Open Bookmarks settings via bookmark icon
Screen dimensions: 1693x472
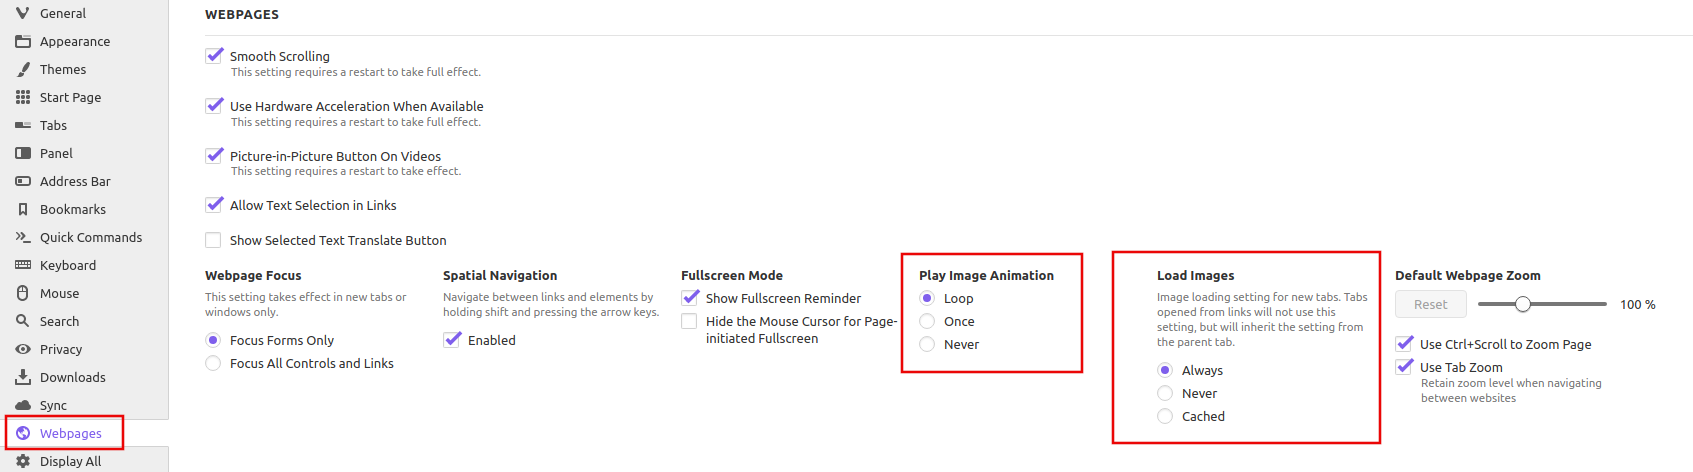click(x=23, y=209)
